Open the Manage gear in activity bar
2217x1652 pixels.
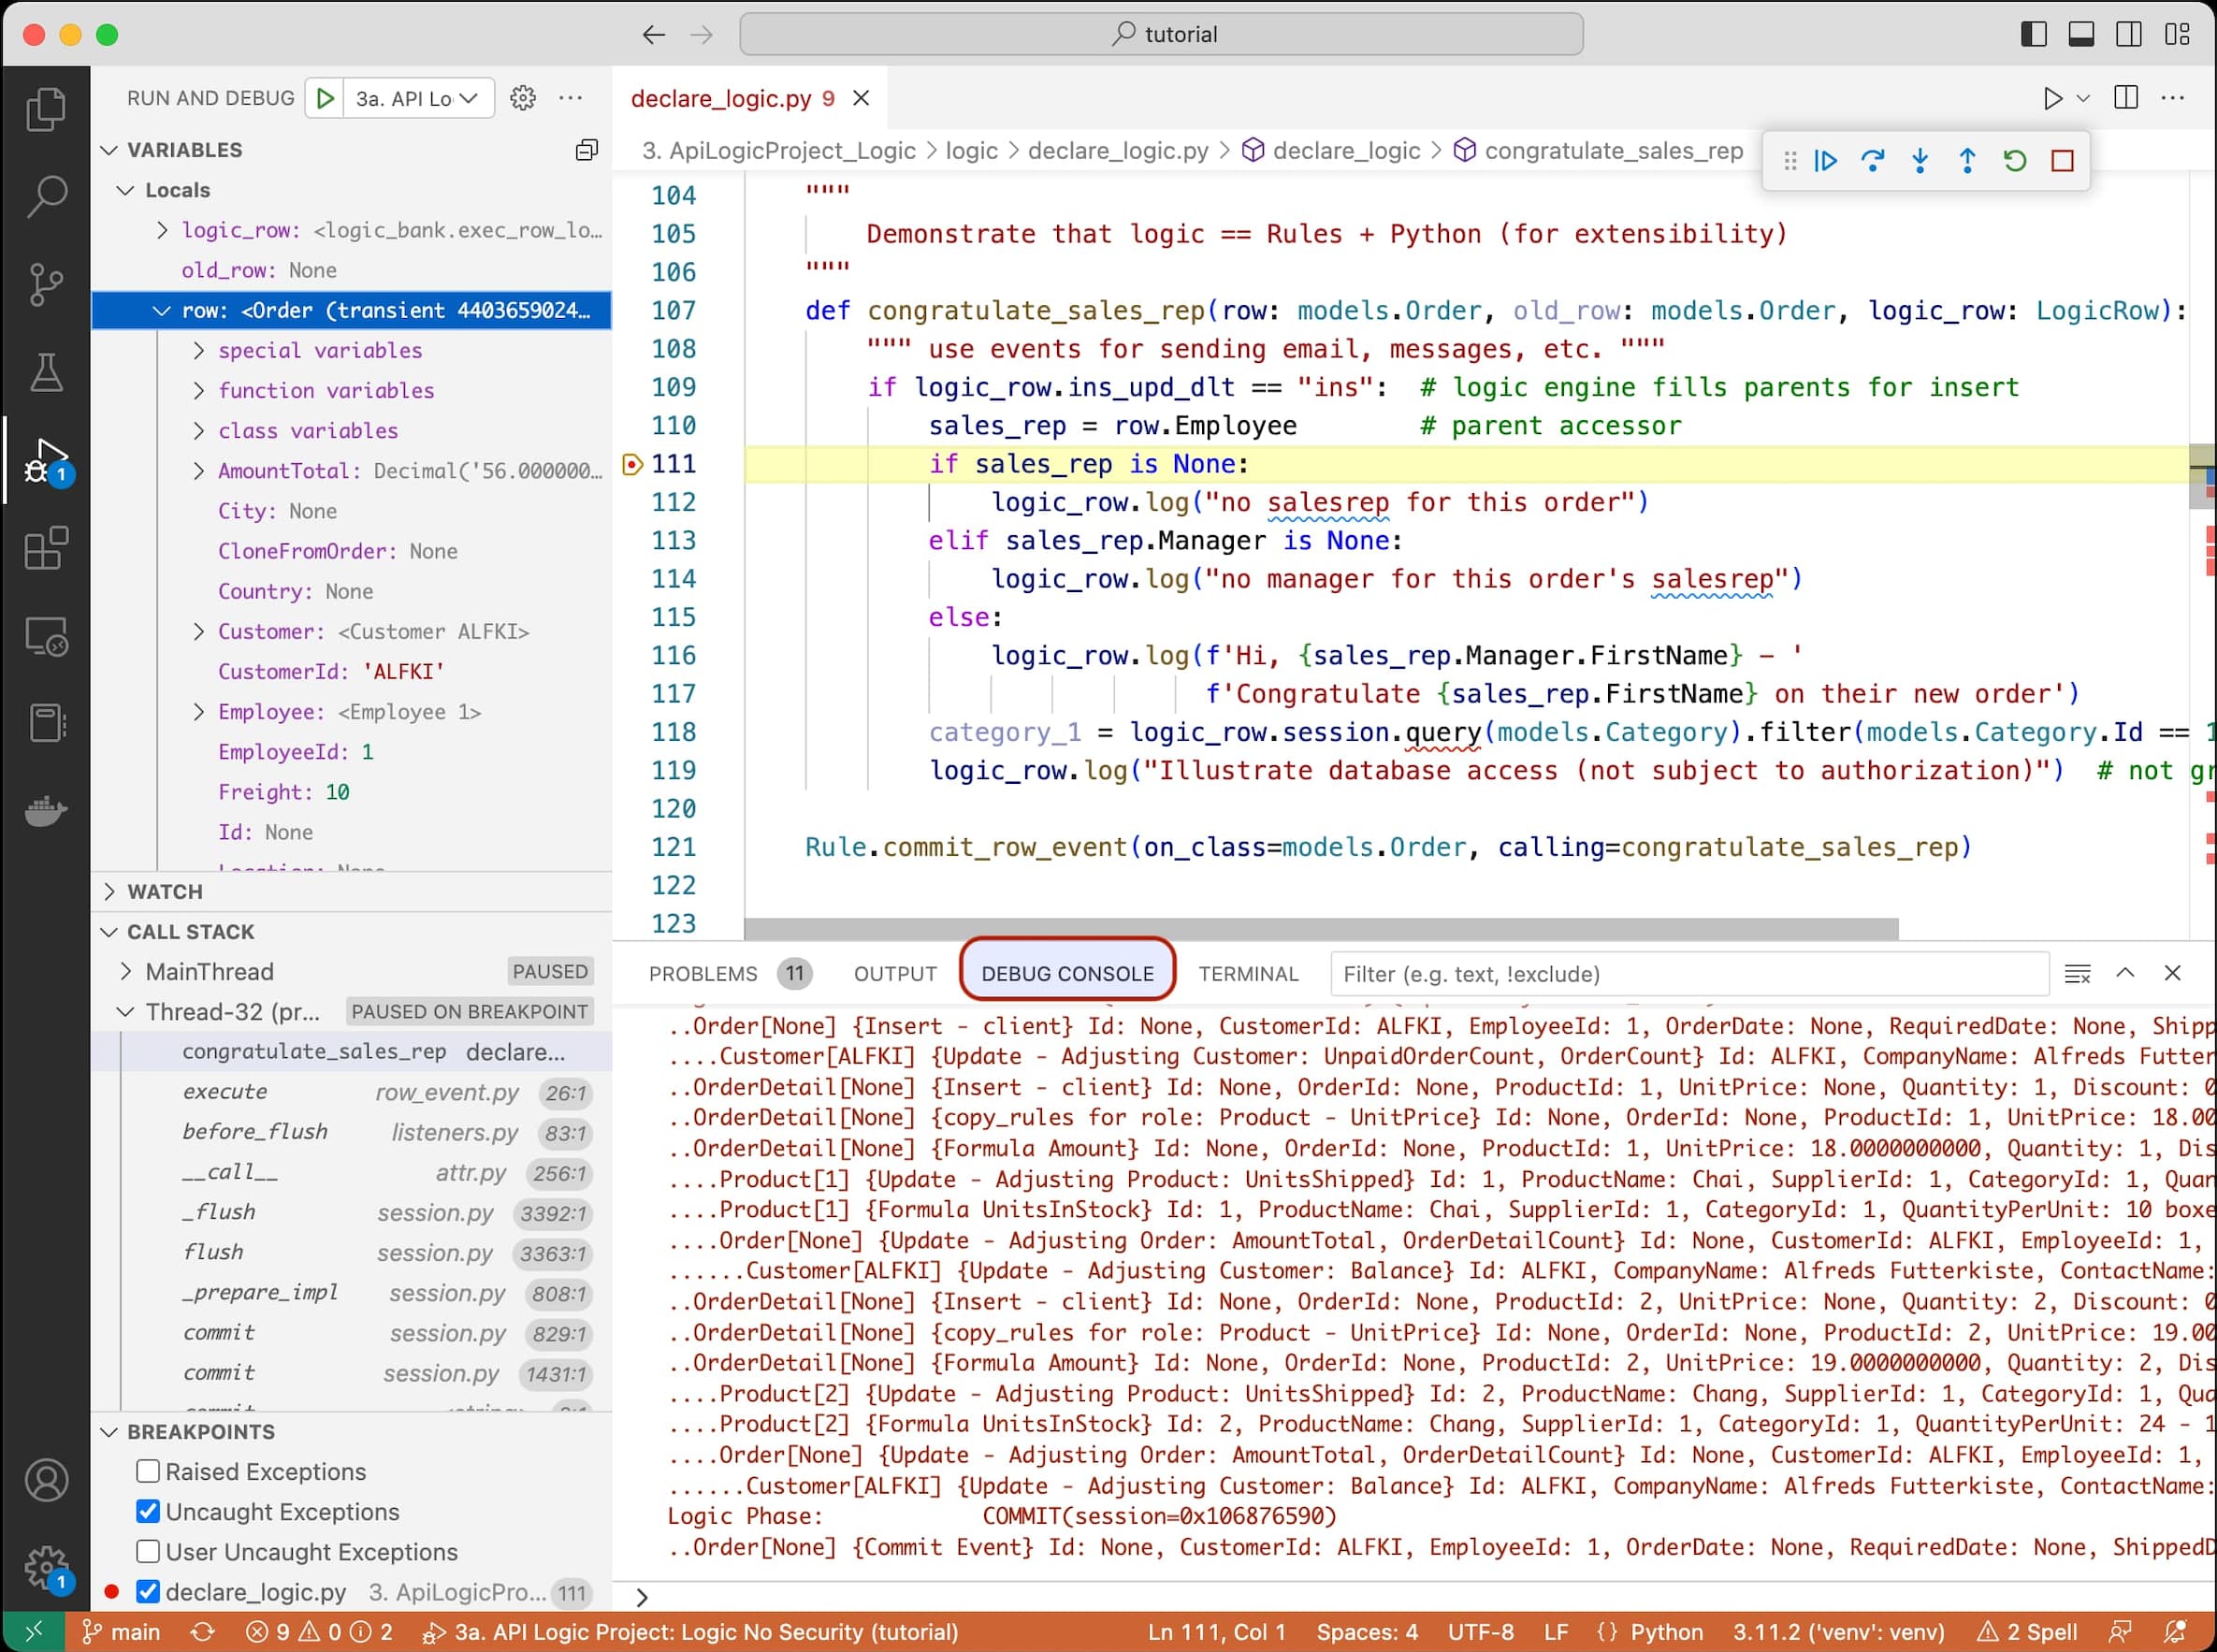[x=46, y=1568]
